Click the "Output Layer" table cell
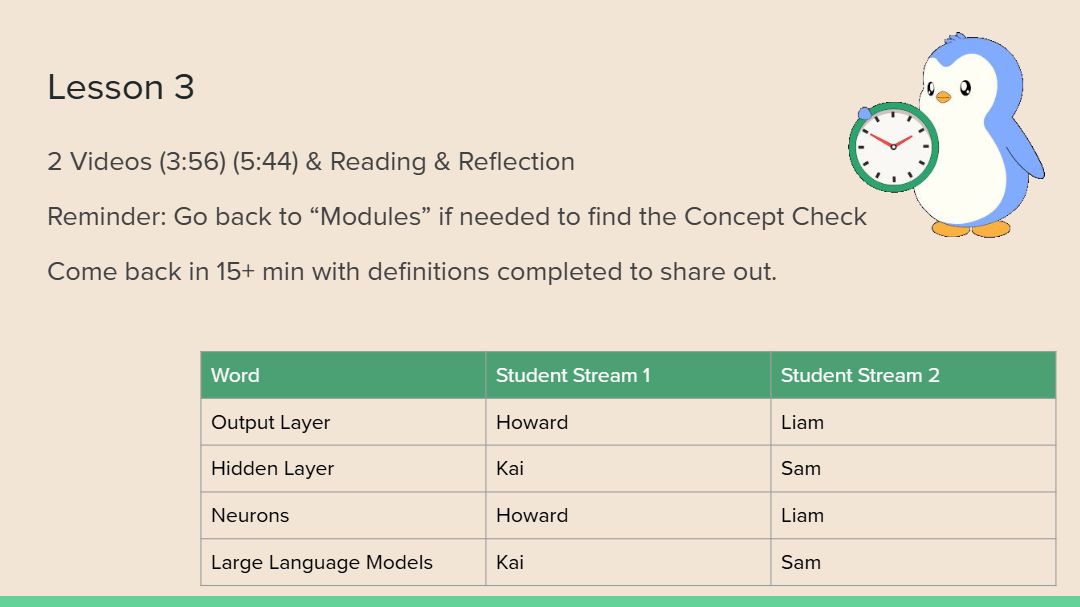 pyautogui.click(x=343, y=422)
